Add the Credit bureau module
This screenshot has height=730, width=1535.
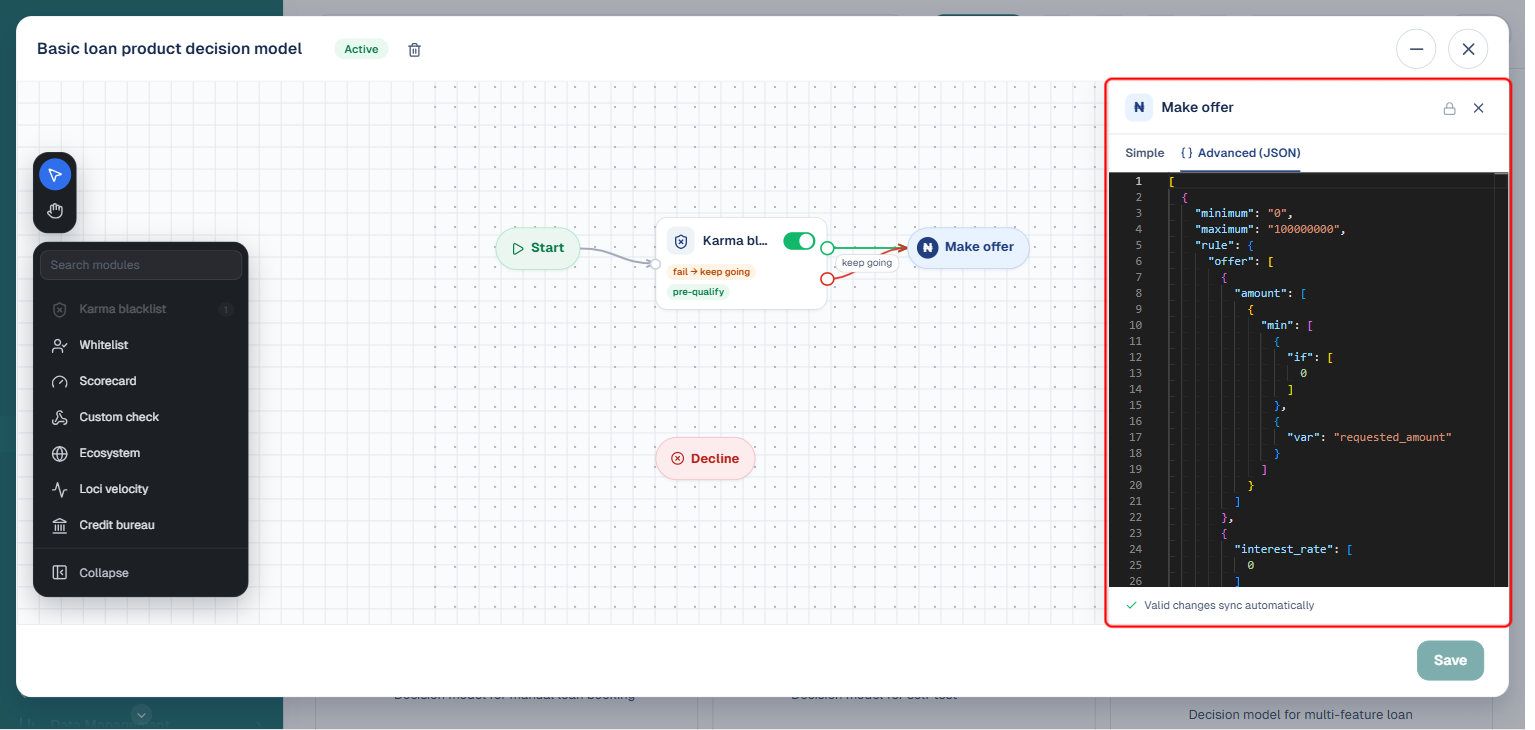click(x=141, y=525)
